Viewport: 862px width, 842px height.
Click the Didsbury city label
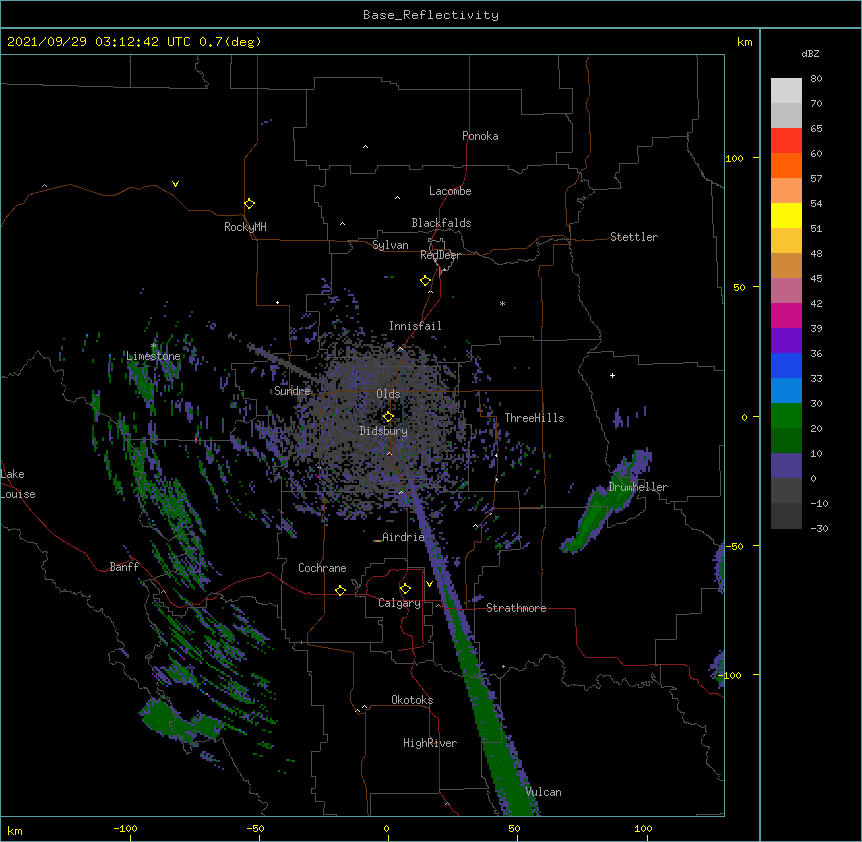(x=384, y=431)
